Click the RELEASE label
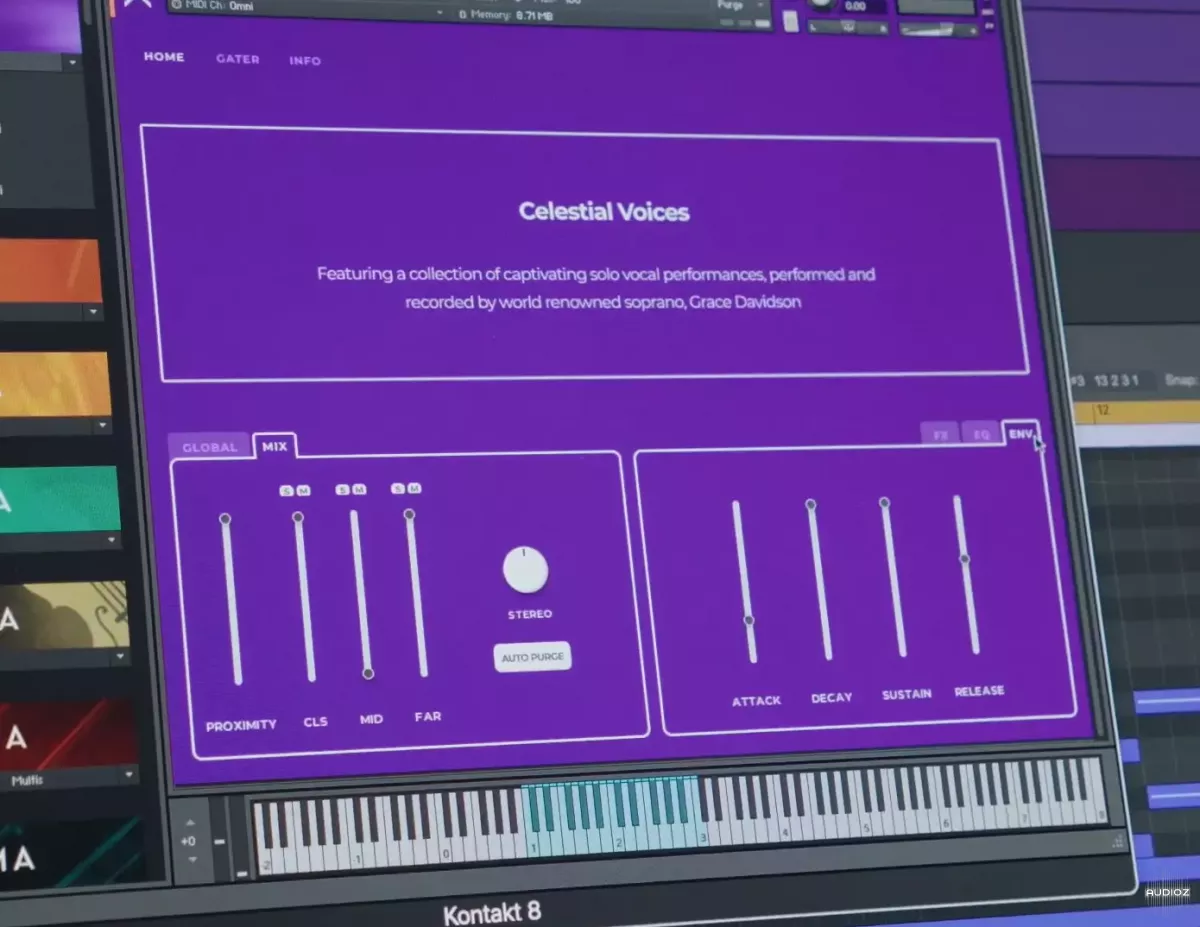The height and width of the screenshot is (927, 1200). coord(979,691)
